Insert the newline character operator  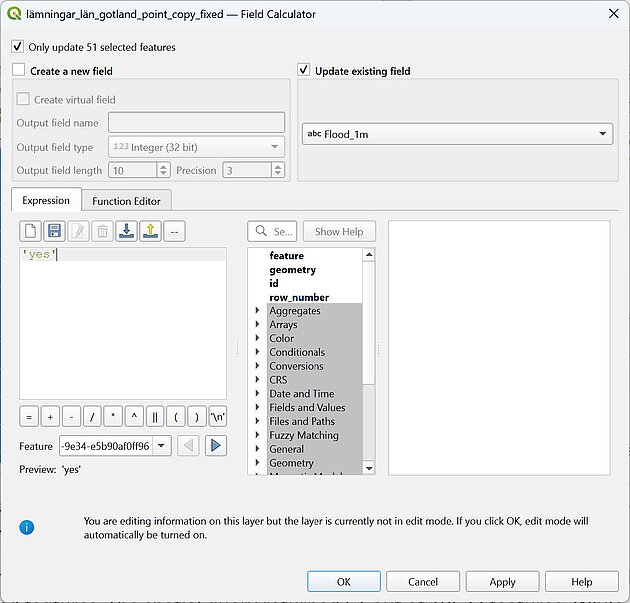point(218,417)
